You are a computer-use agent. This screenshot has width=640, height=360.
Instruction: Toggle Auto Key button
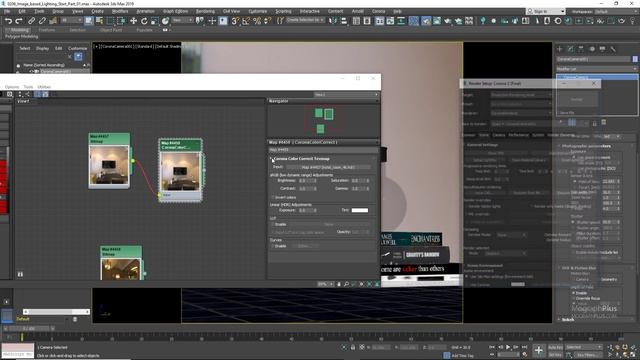click(x=555, y=347)
